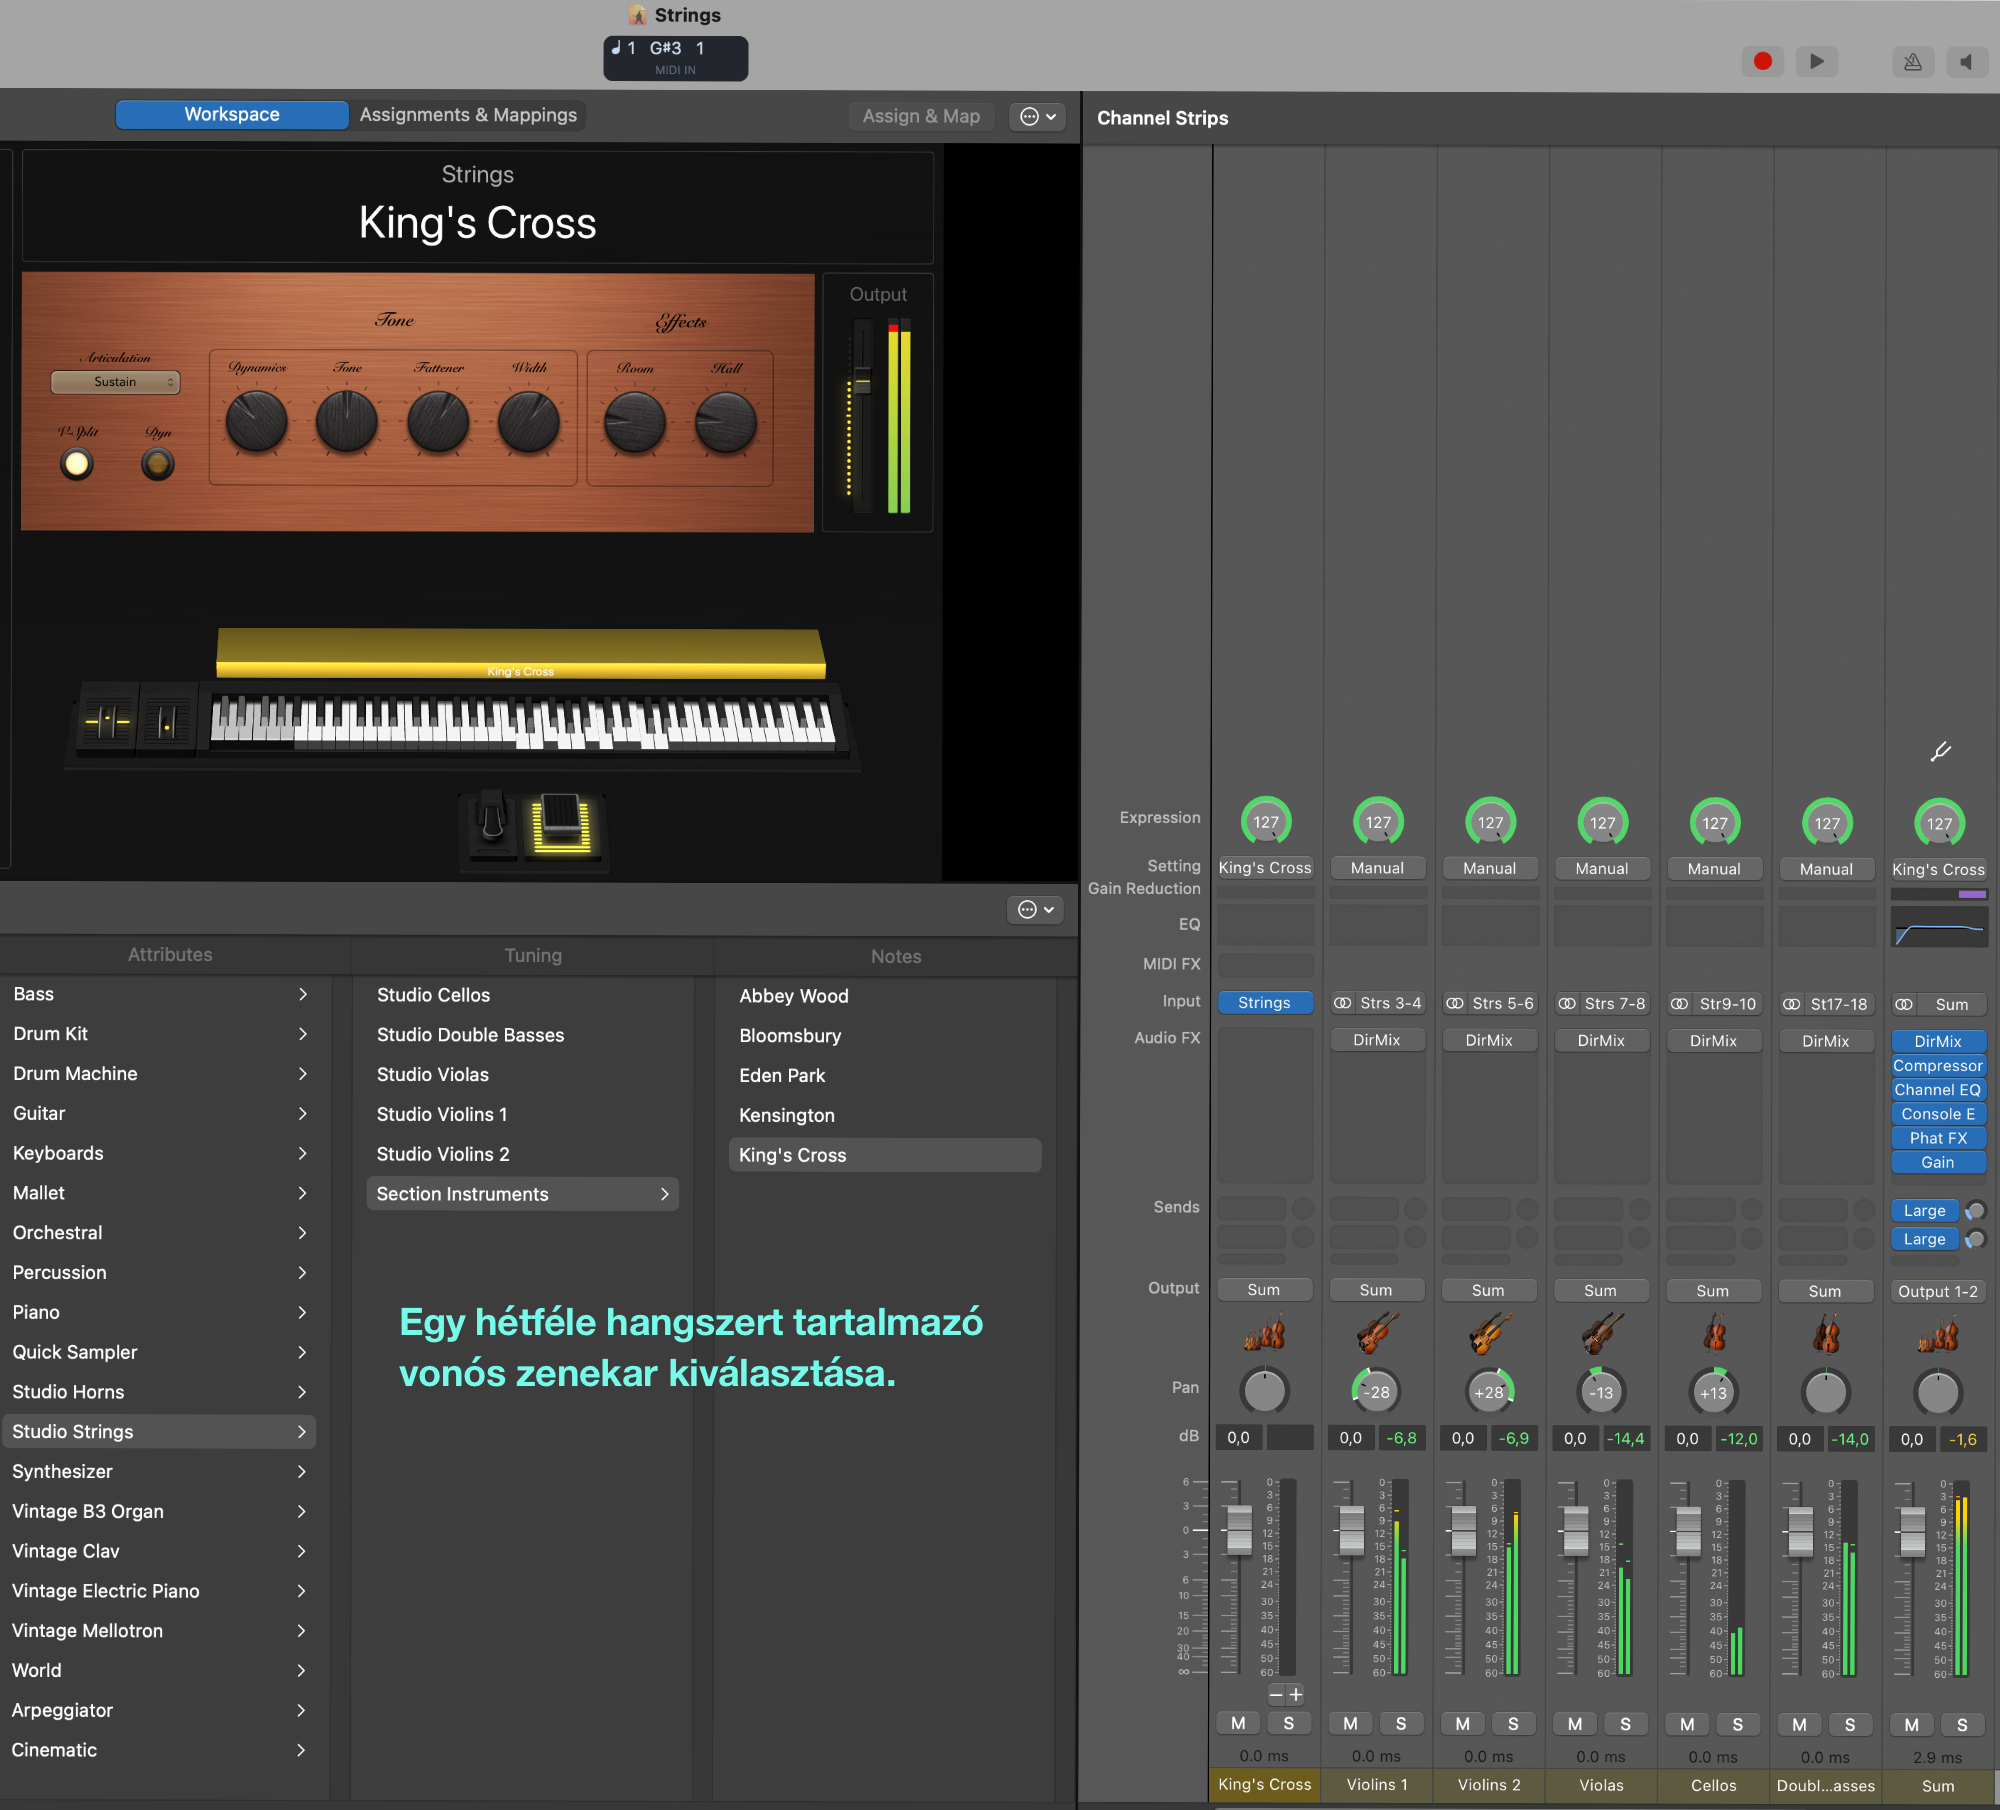Click the plus button under King's Cross fader

[1296, 1694]
